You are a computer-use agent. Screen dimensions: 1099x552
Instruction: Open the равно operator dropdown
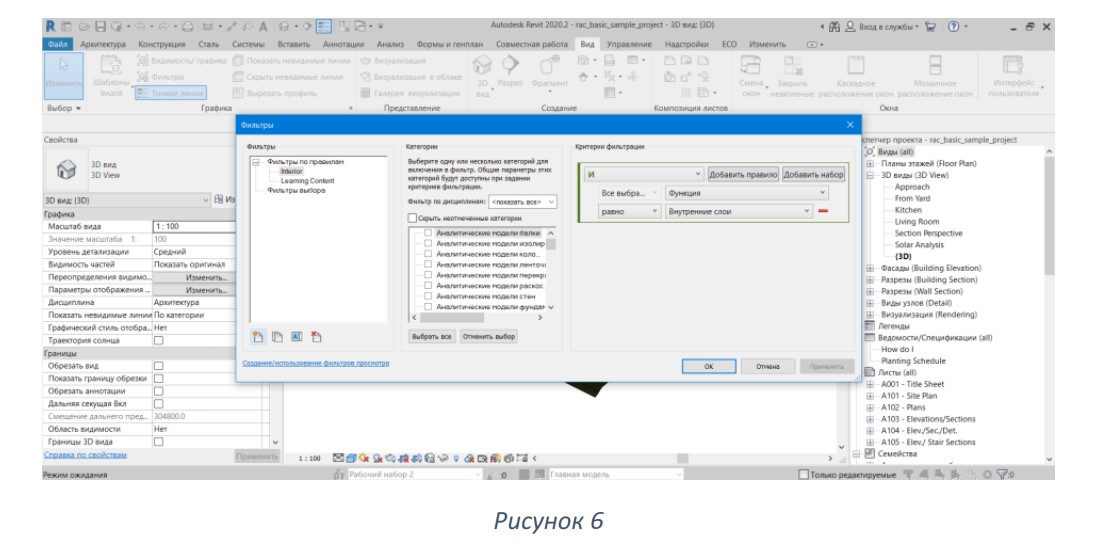coord(629,211)
